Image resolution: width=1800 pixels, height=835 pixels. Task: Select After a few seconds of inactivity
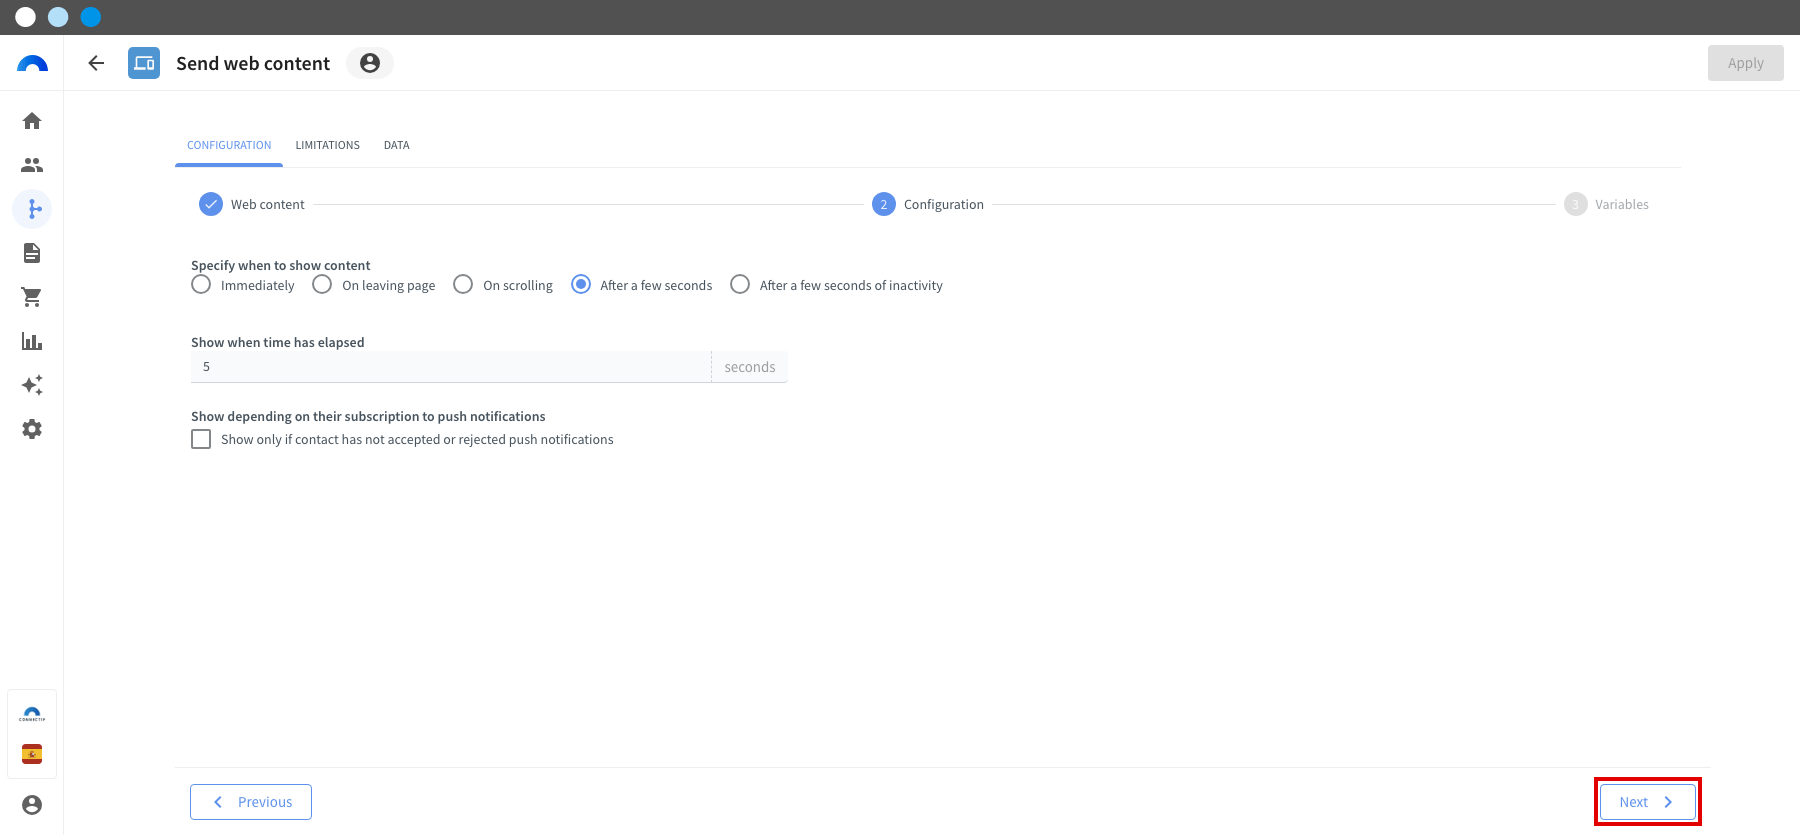(740, 284)
